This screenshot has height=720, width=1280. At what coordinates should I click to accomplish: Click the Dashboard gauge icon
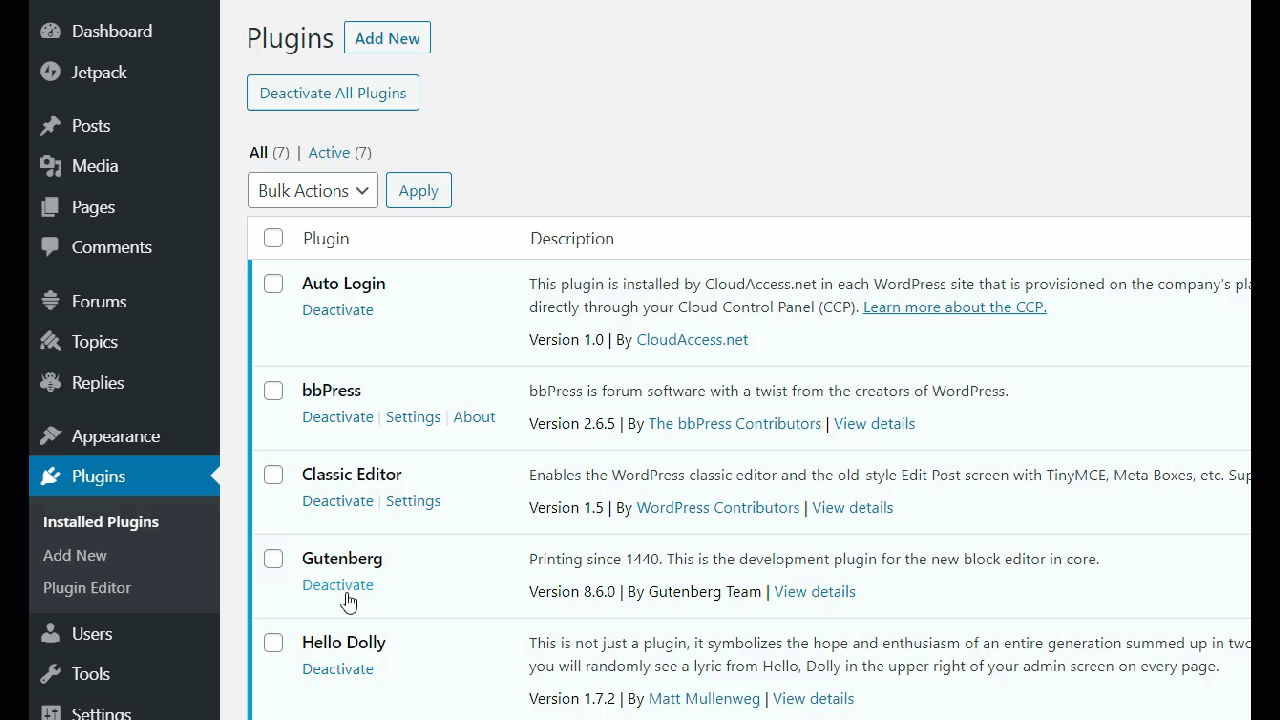click(51, 31)
